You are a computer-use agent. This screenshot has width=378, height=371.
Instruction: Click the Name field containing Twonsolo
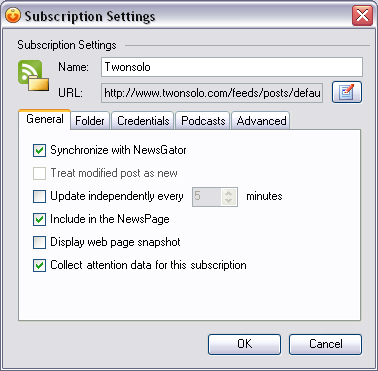[232, 67]
